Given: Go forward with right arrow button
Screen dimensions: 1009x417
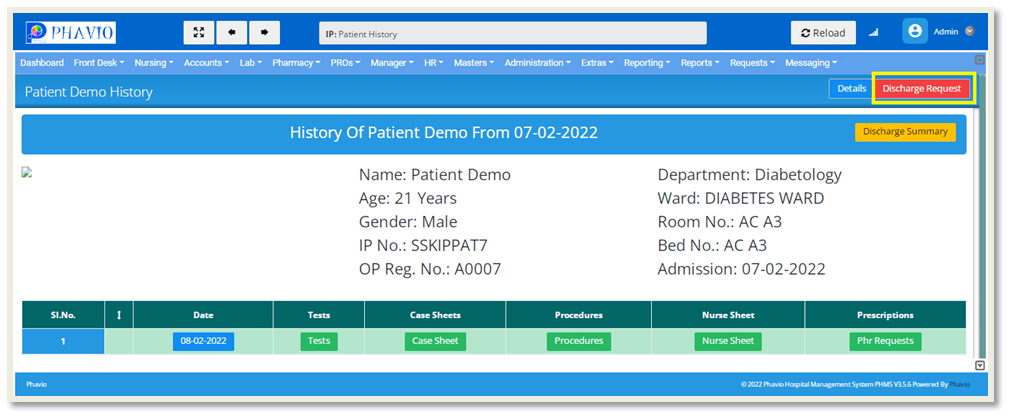Looking at the screenshot, I should [264, 32].
